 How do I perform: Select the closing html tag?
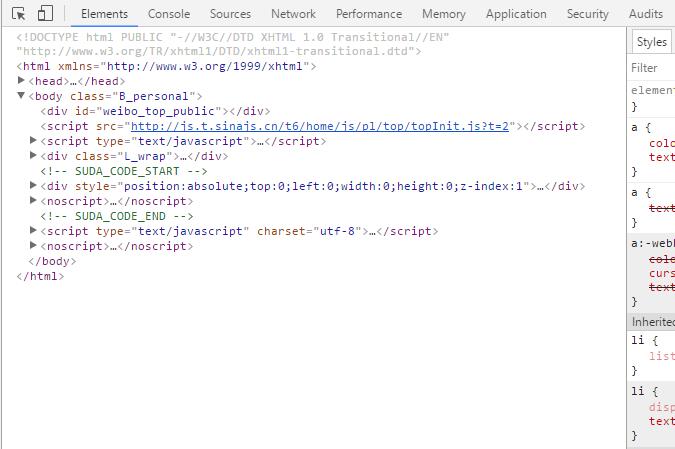40,276
